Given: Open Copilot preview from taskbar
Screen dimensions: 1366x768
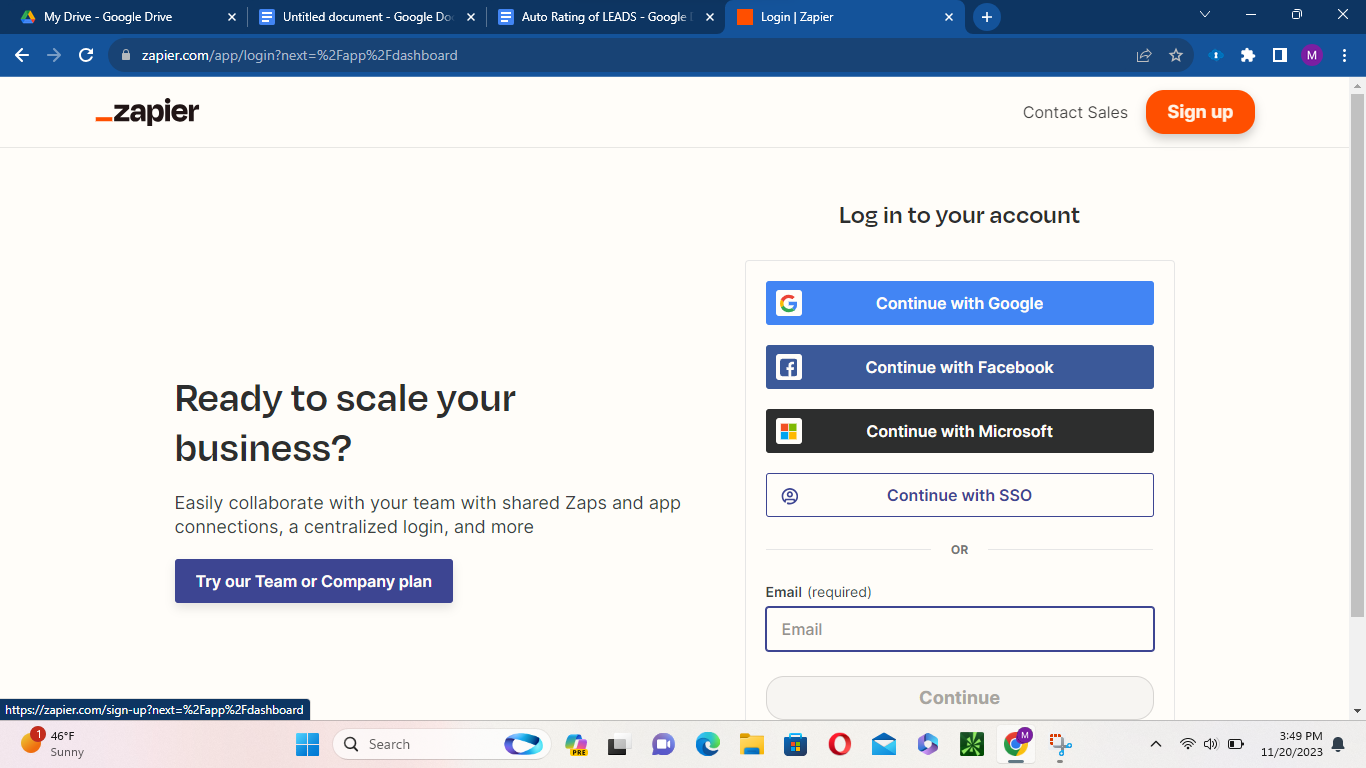Looking at the screenshot, I should pos(576,744).
